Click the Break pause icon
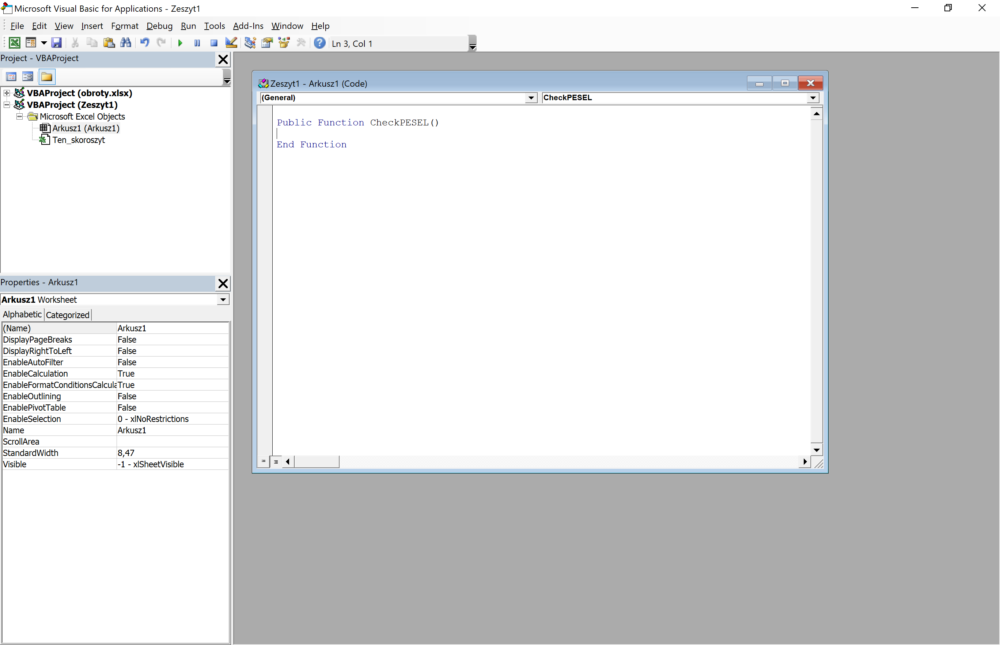 [x=197, y=43]
